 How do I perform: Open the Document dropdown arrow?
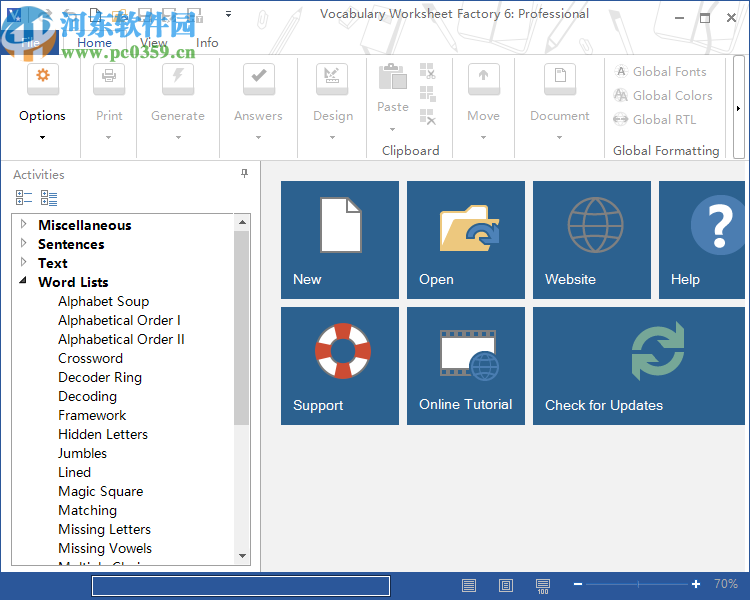coord(559,137)
